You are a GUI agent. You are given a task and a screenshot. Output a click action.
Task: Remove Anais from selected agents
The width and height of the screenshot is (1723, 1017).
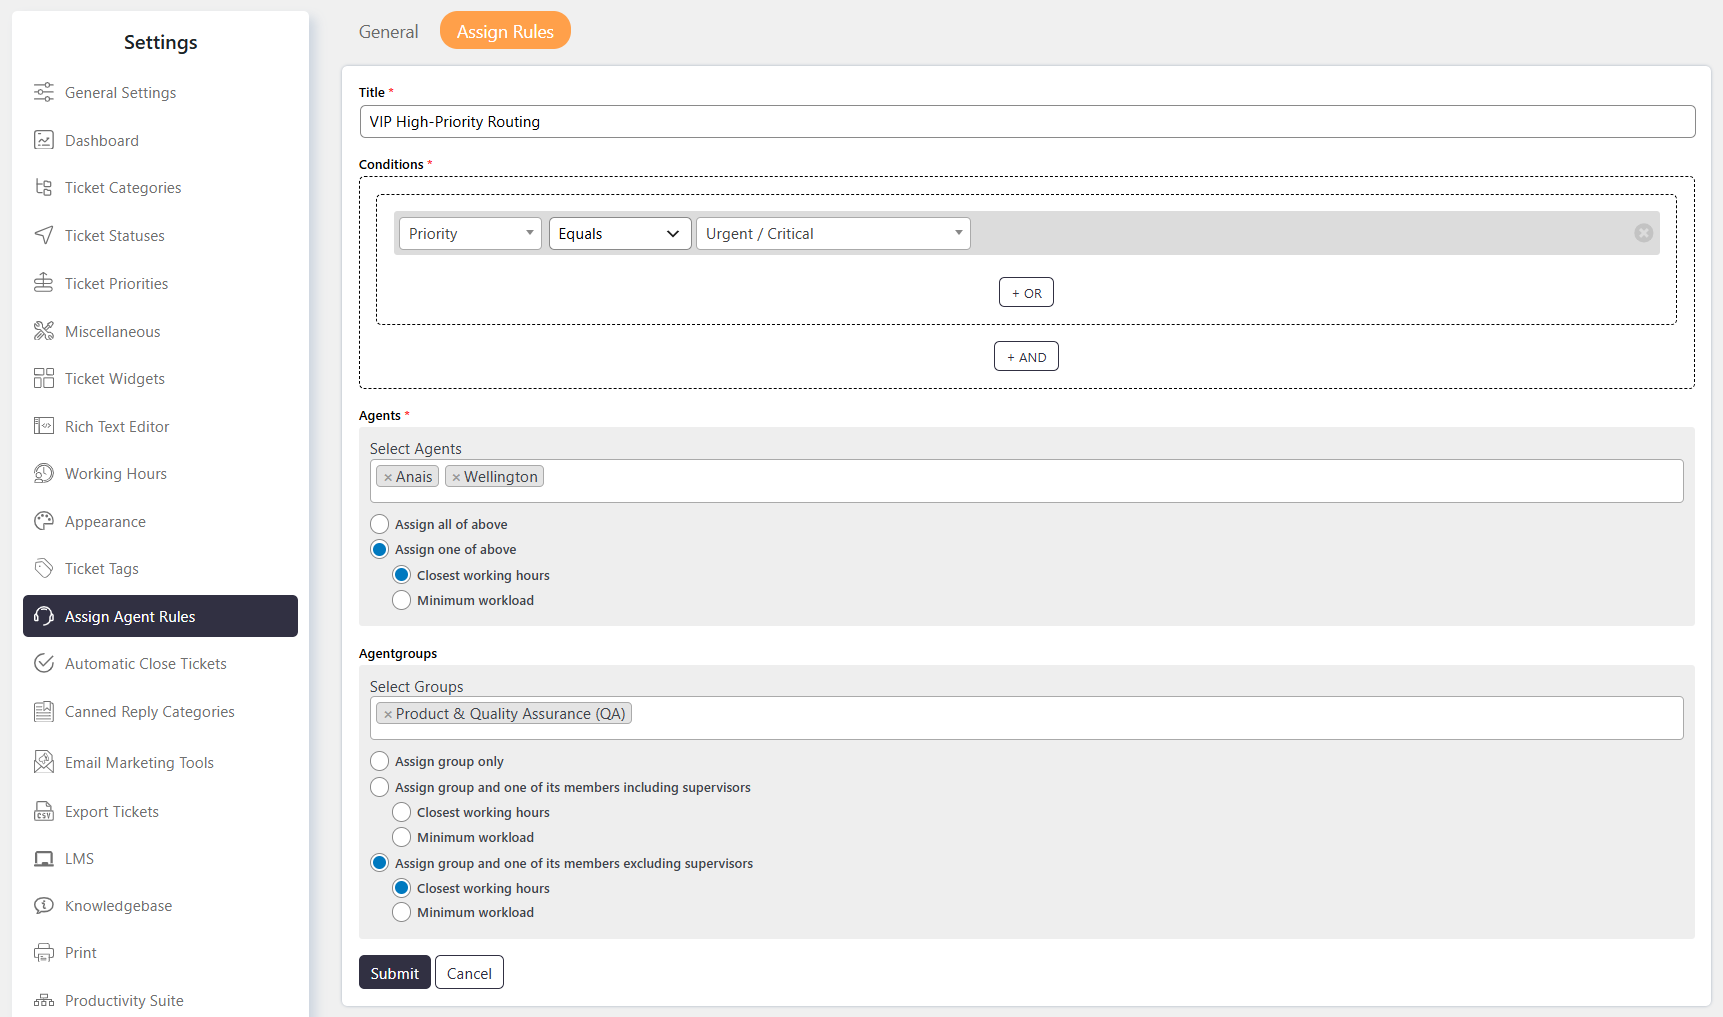point(388,478)
